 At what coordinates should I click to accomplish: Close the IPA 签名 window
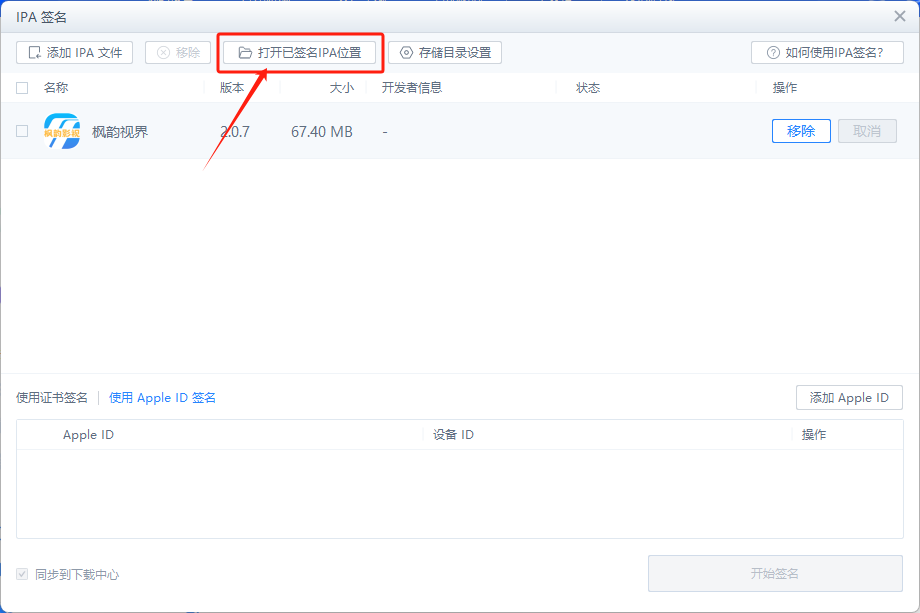point(899,16)
